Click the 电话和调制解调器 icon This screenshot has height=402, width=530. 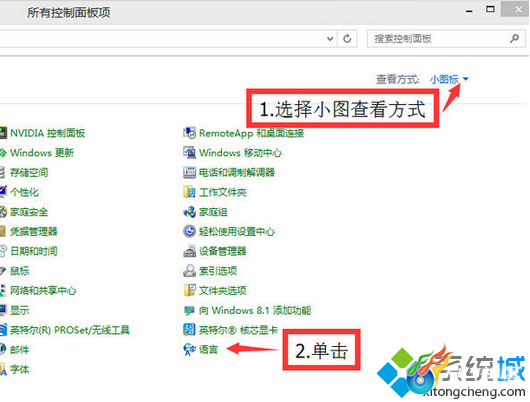[189, 172]
